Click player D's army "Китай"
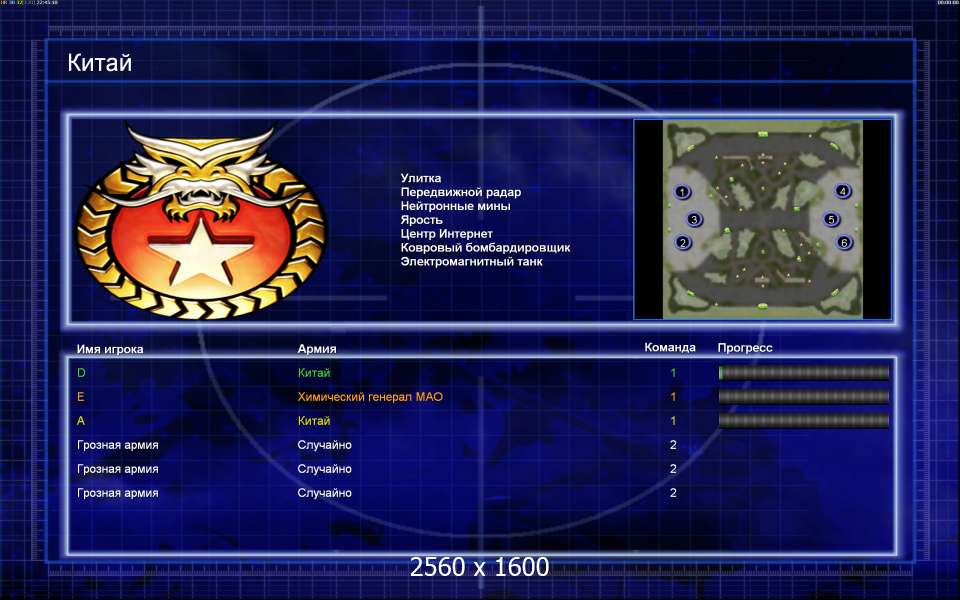The width and height of the screenshot is (960, 600). click(x=313, y=373)
